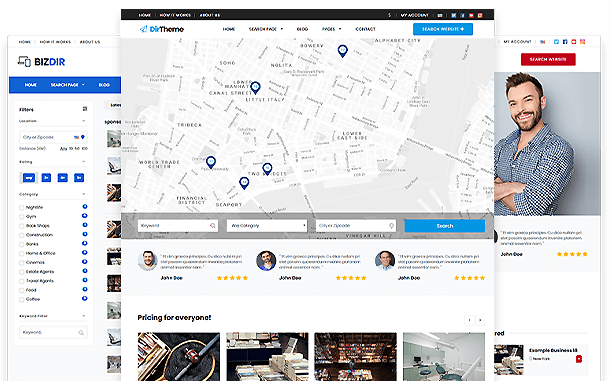Open Instagram icon in right red-theme window

tap(582, 41)
